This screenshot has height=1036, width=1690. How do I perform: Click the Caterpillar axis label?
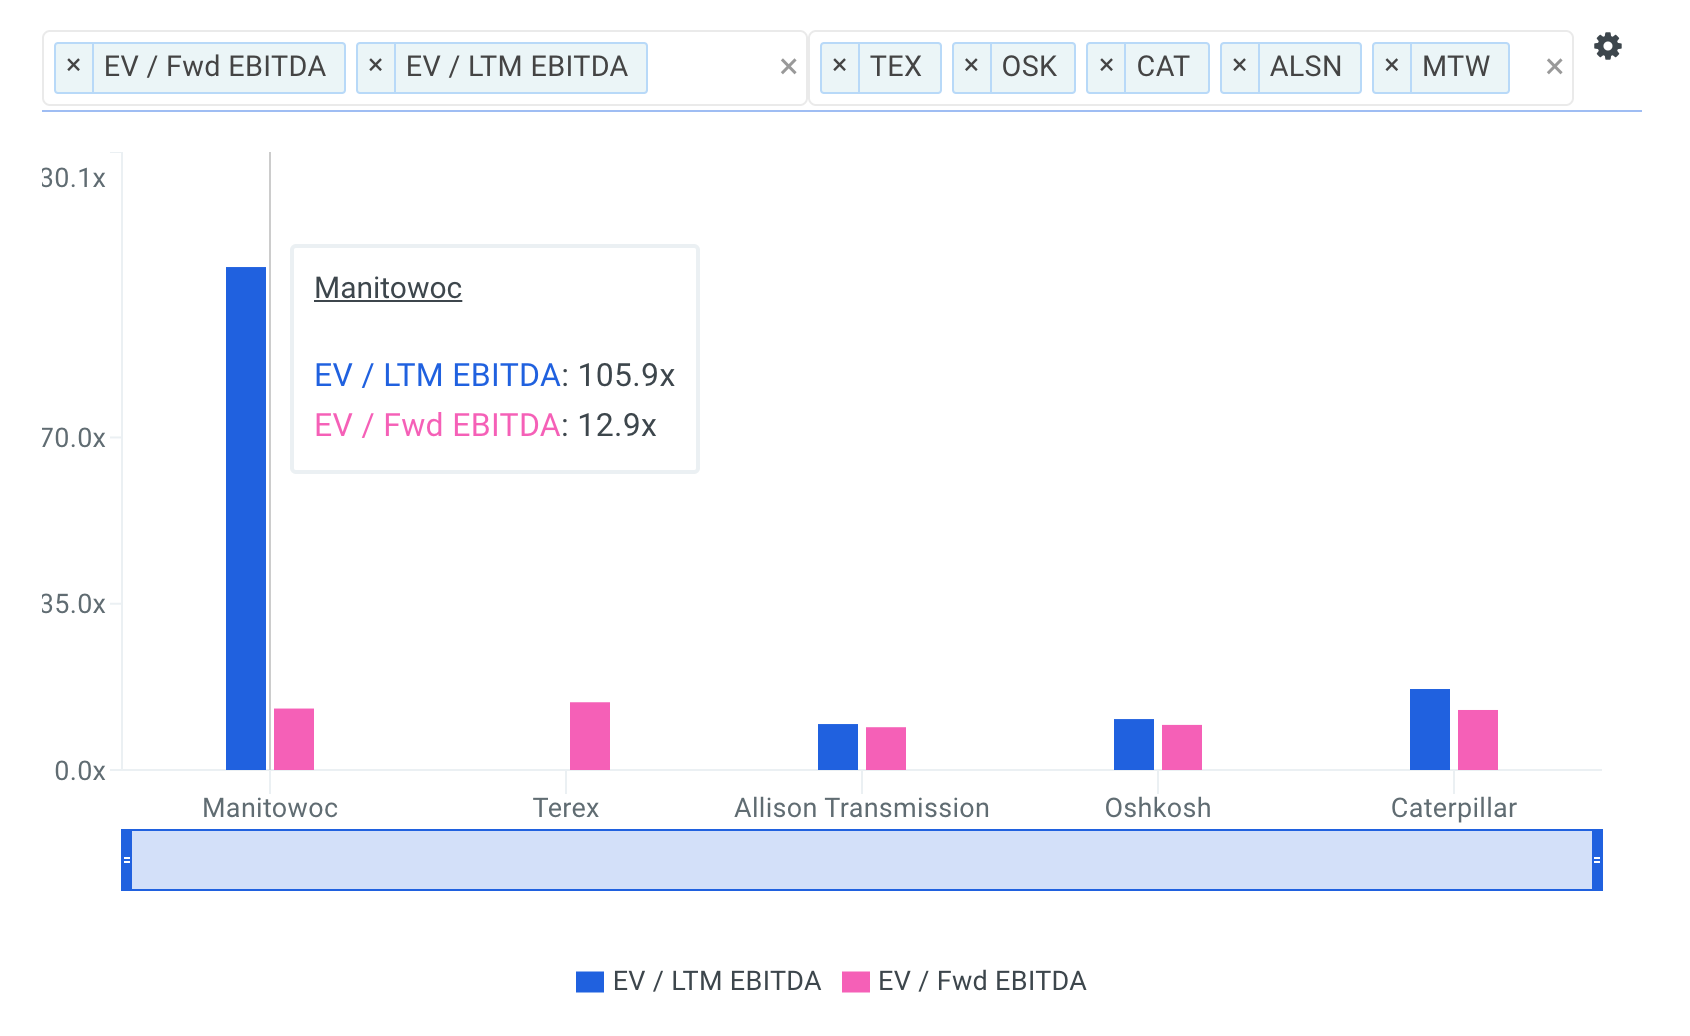click(1454, 808)
